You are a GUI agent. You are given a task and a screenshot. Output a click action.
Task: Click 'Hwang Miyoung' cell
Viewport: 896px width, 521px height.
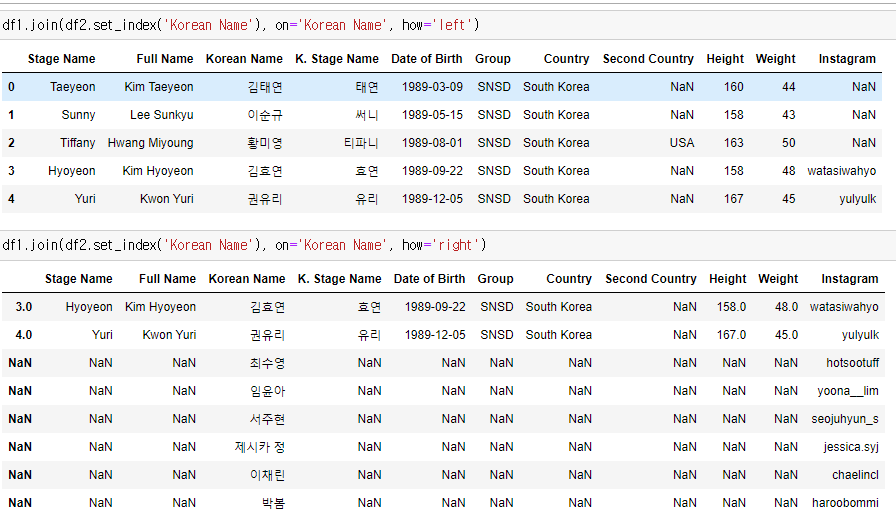(x=150, y=143)
